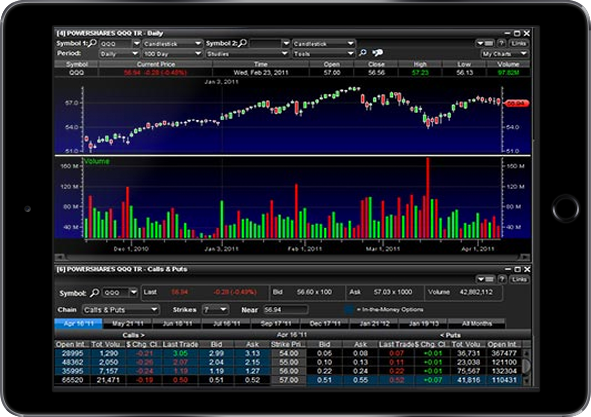Open the chart window options menu icon
This screenshot has height=417, width=591.
point(485,43)
